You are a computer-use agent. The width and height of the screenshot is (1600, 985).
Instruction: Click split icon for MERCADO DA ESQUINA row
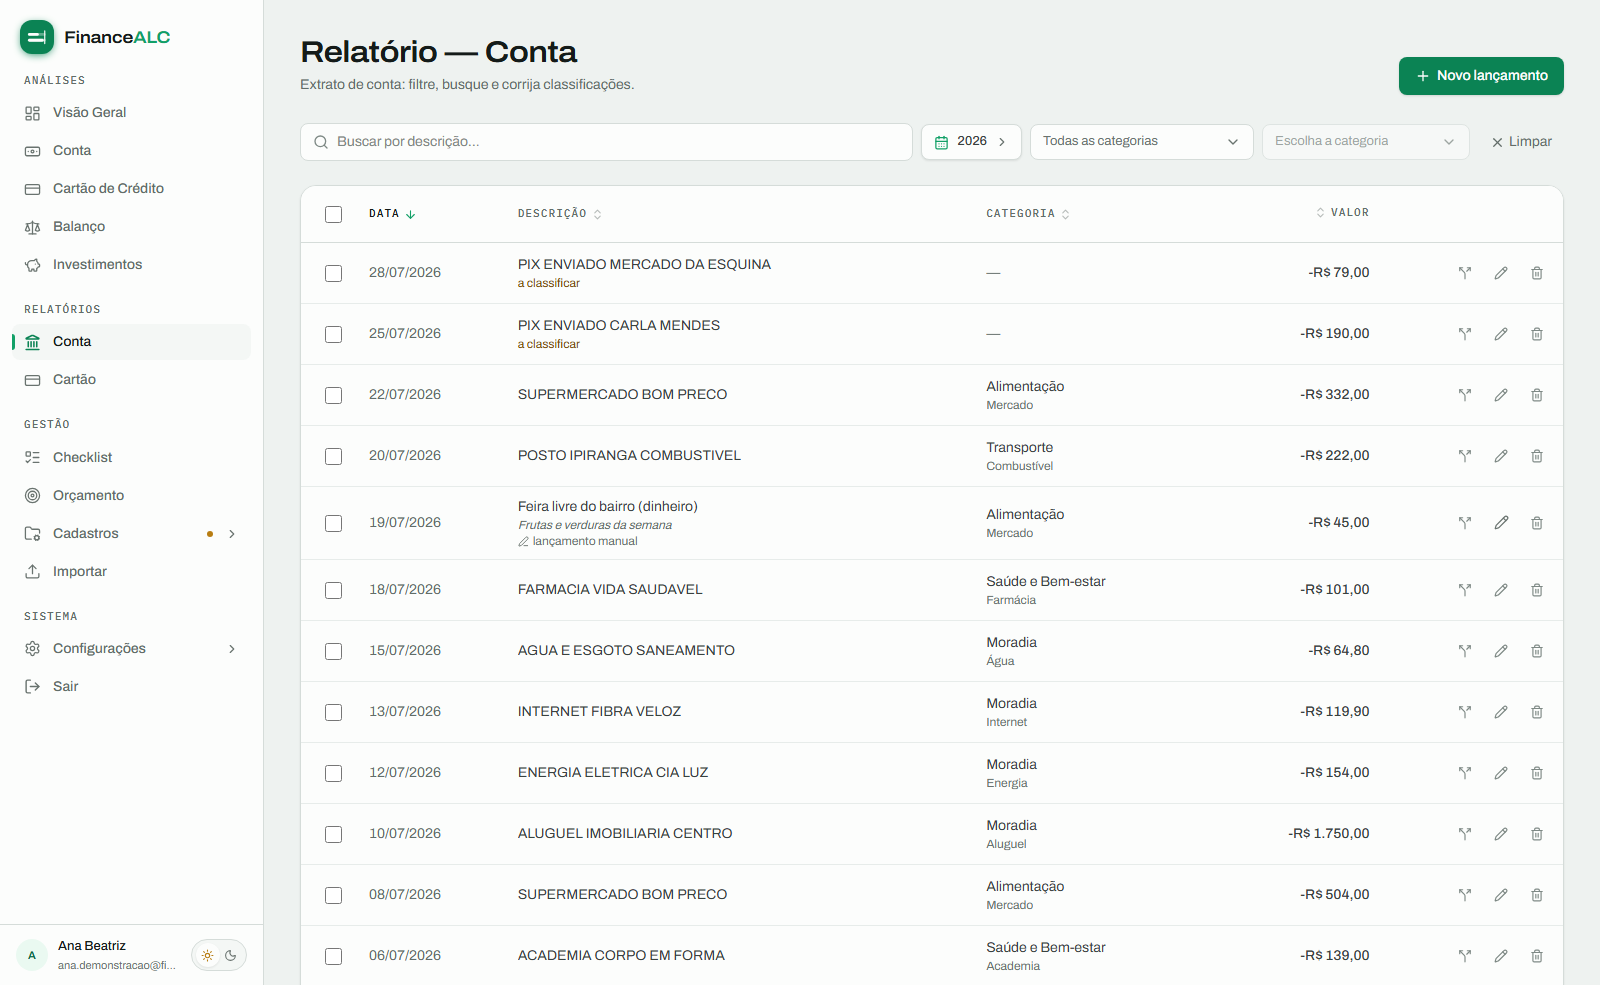1465,273
